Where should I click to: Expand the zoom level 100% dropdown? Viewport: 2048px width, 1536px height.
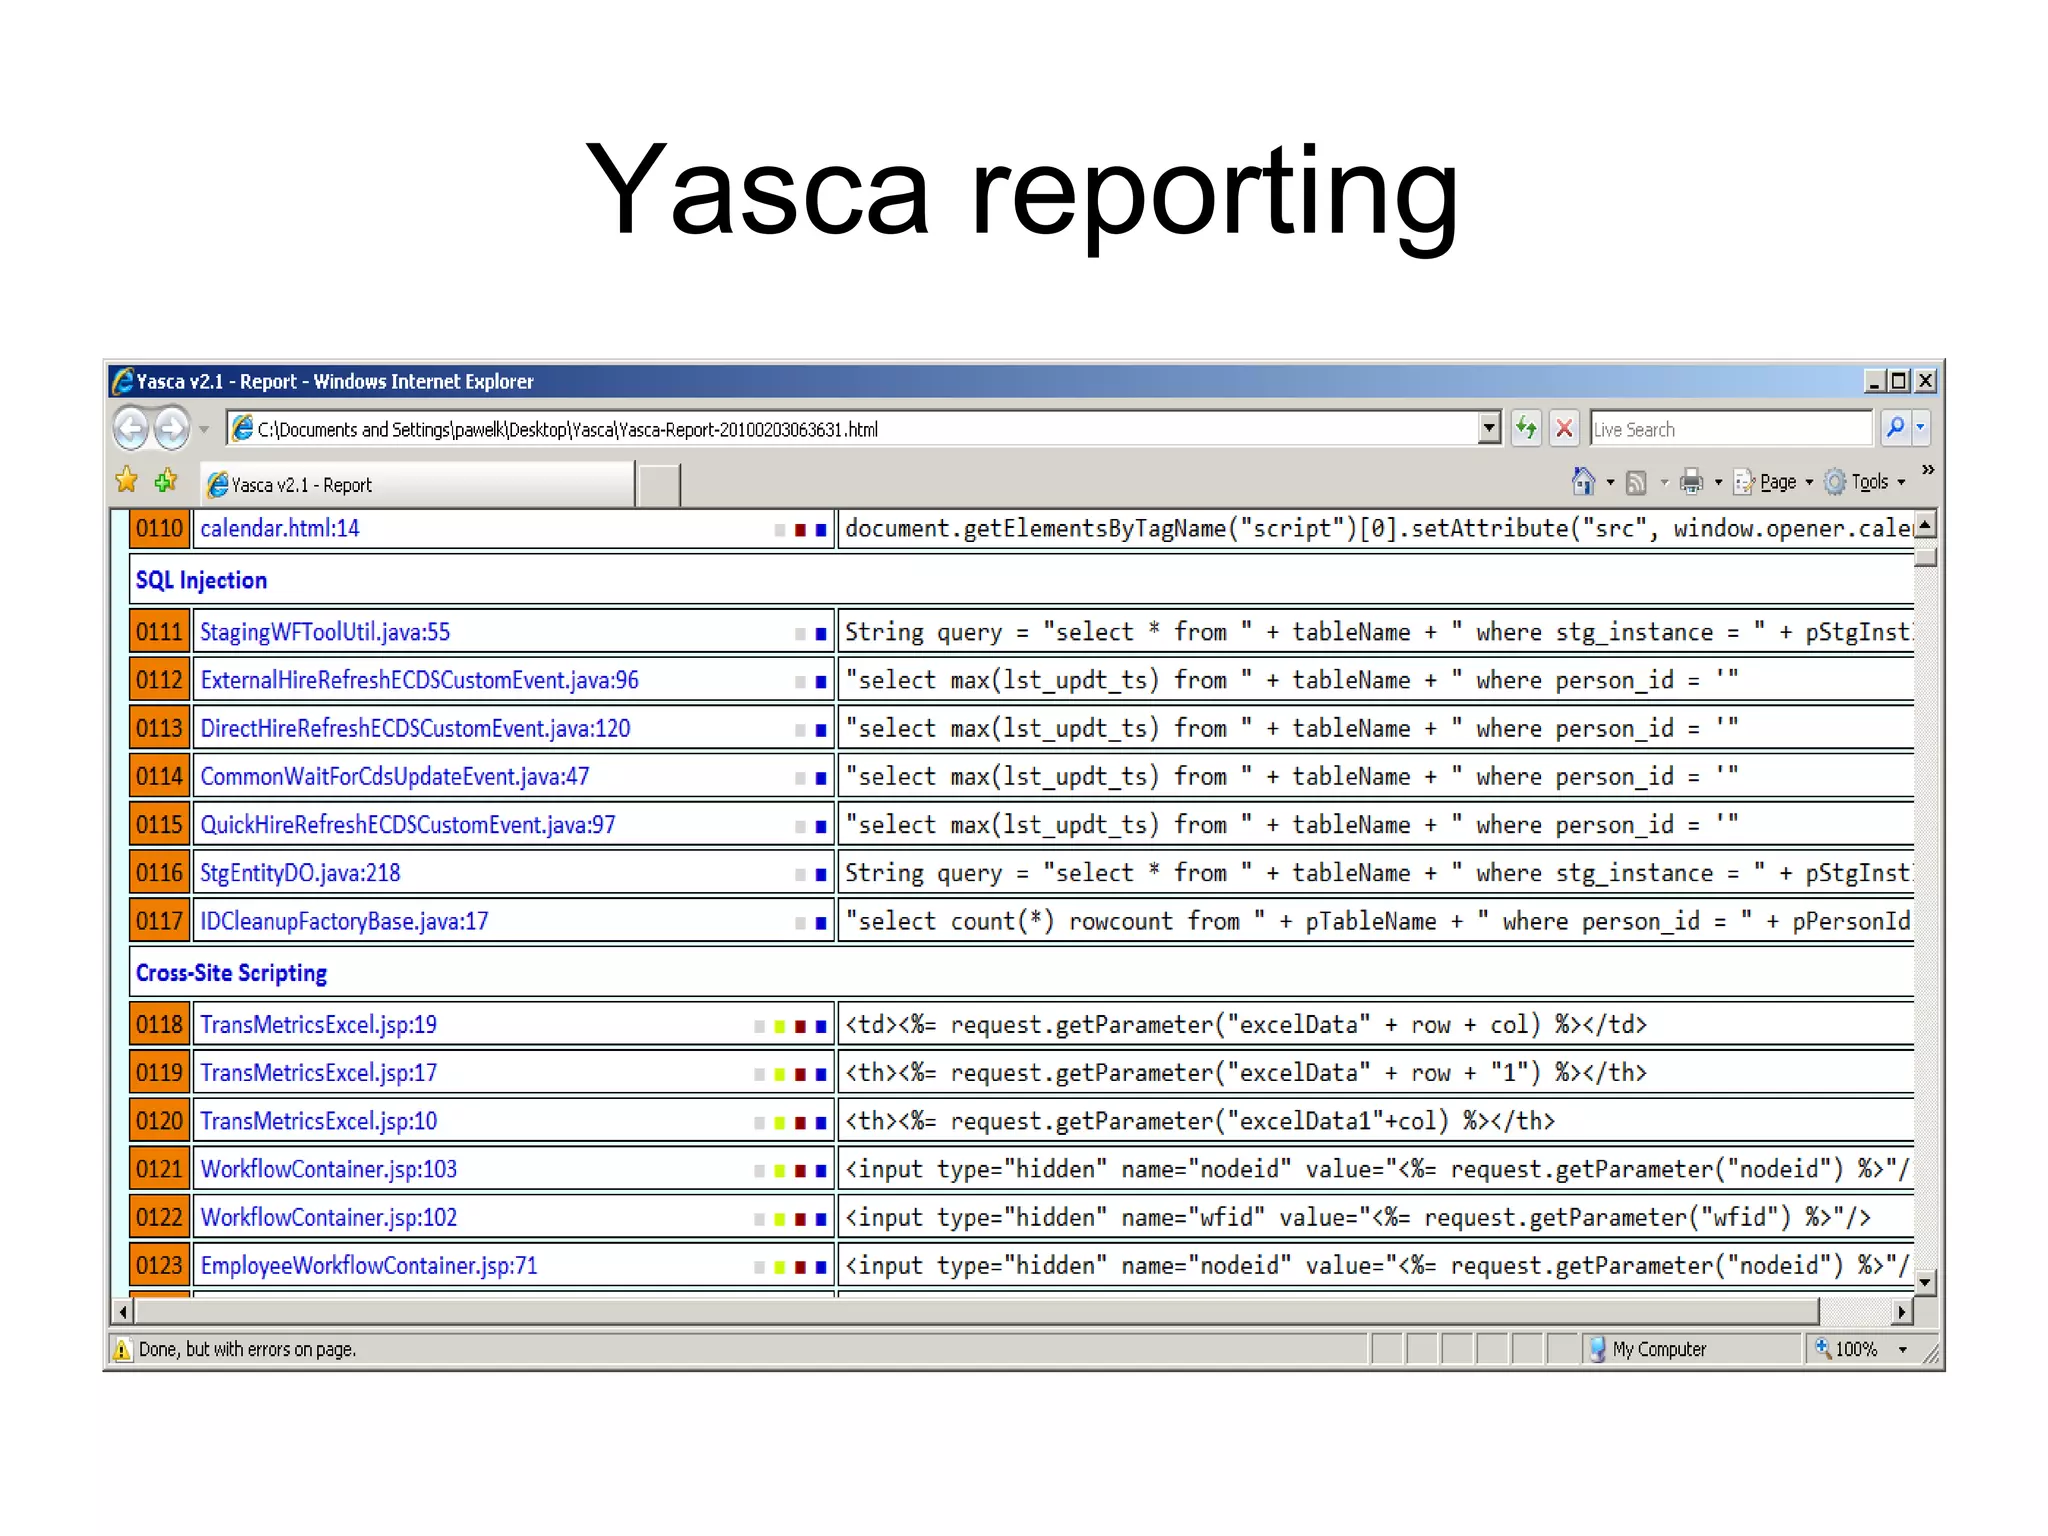[1903, 1349]
